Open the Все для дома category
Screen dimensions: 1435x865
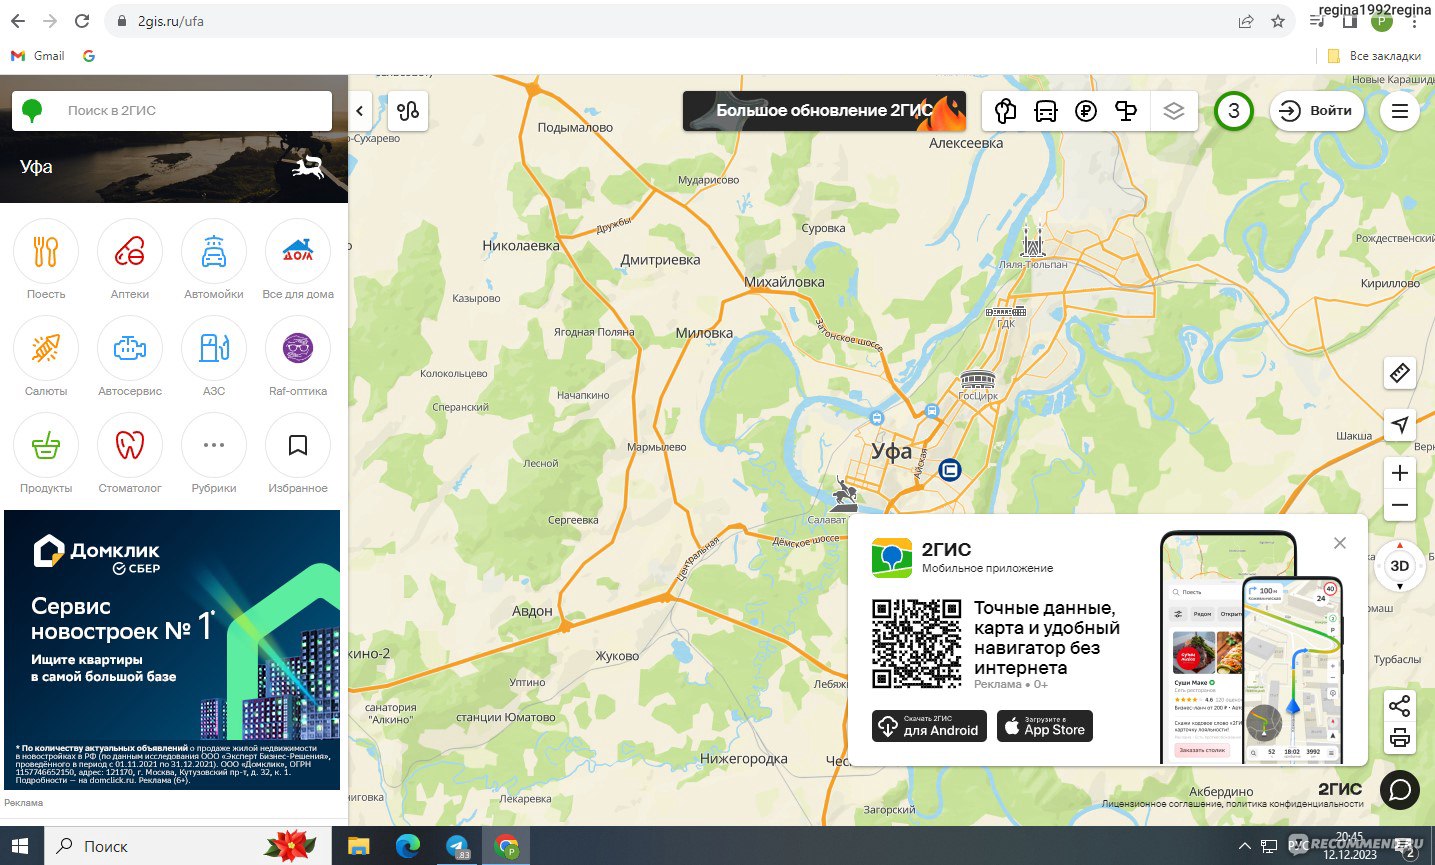click(x=298, y=251)
